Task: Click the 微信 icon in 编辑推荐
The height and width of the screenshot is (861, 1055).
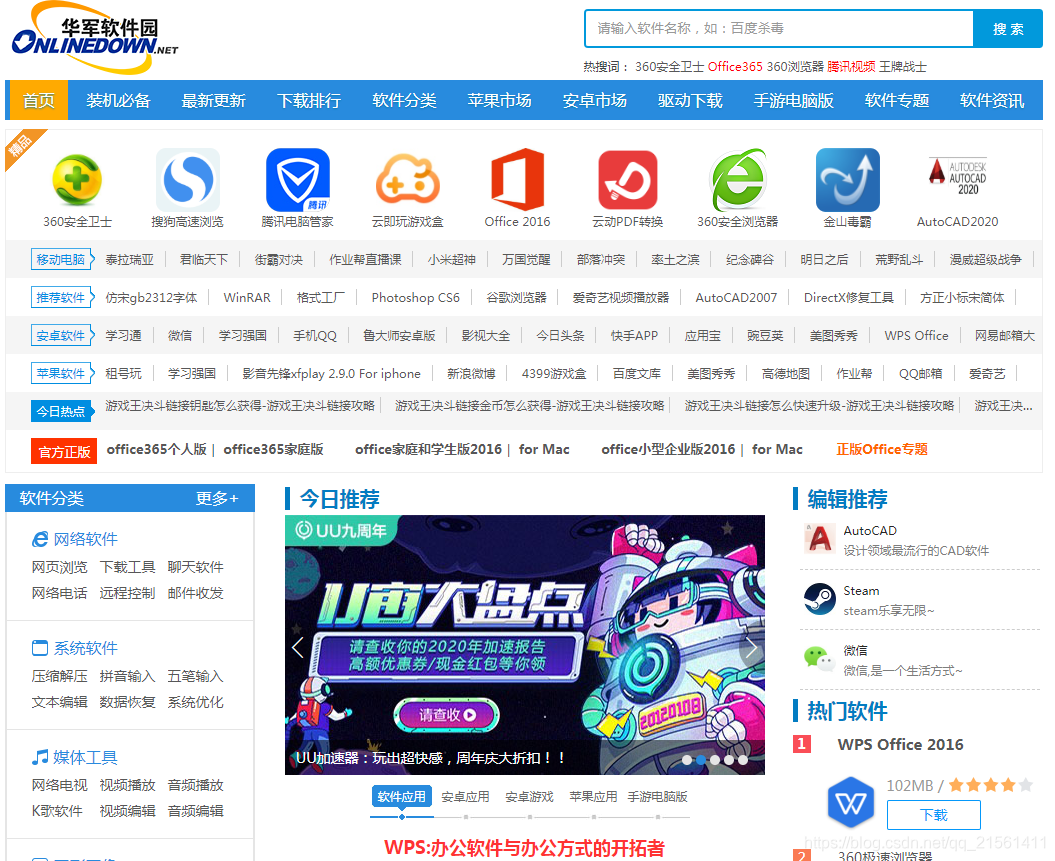Action: 820,659
